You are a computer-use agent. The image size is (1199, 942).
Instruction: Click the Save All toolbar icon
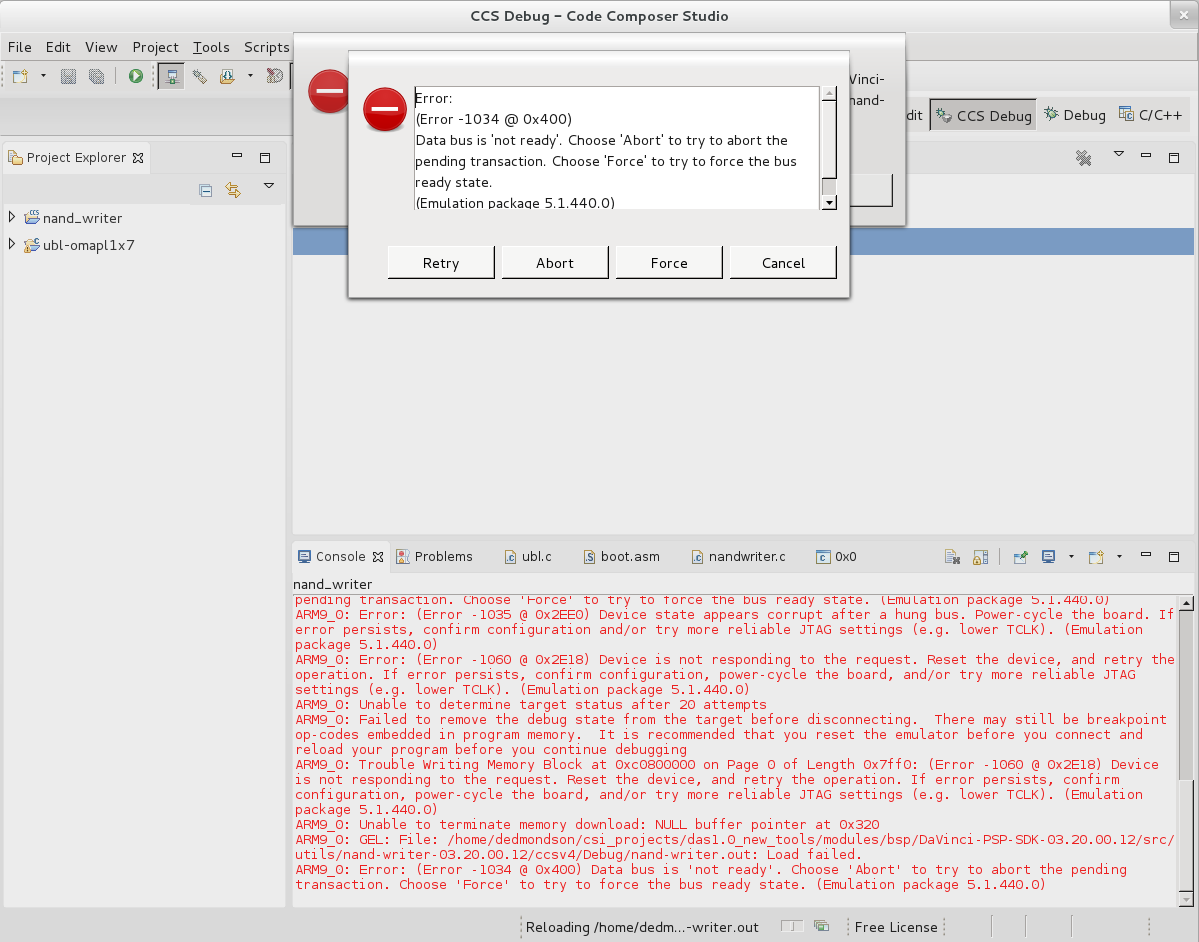click(x=96, y=76)
